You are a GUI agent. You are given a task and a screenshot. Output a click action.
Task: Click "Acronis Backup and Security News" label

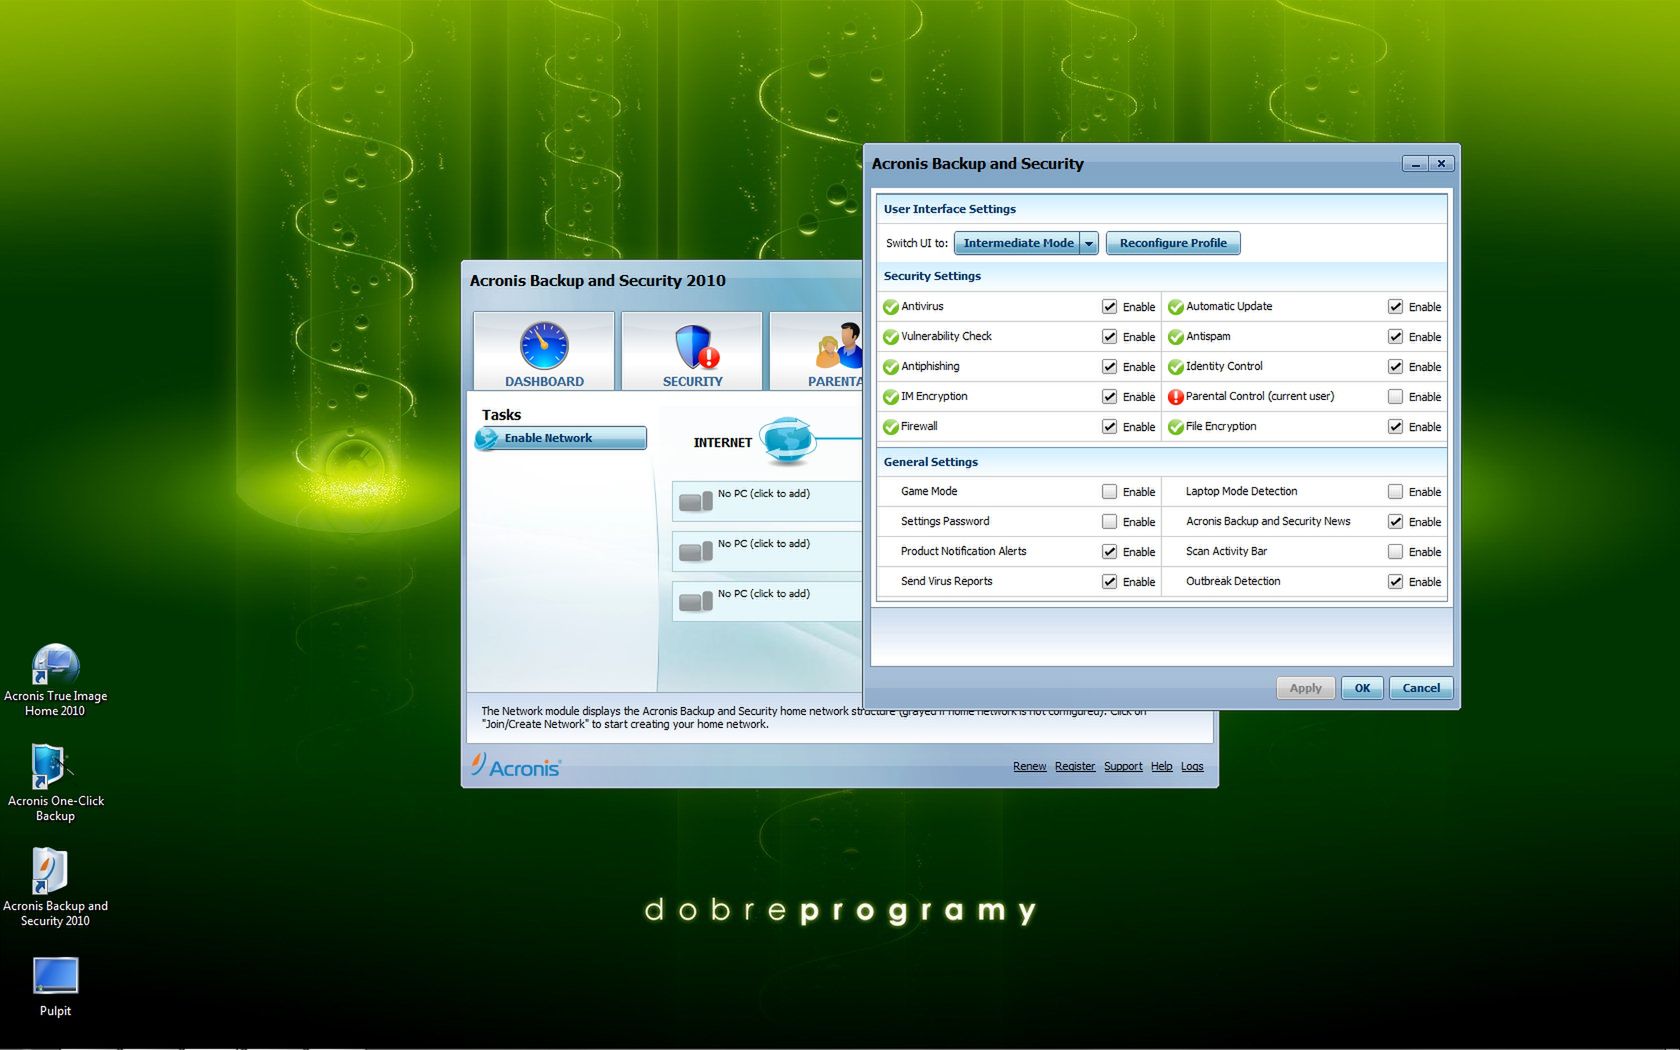click(x=1268, y=521)
